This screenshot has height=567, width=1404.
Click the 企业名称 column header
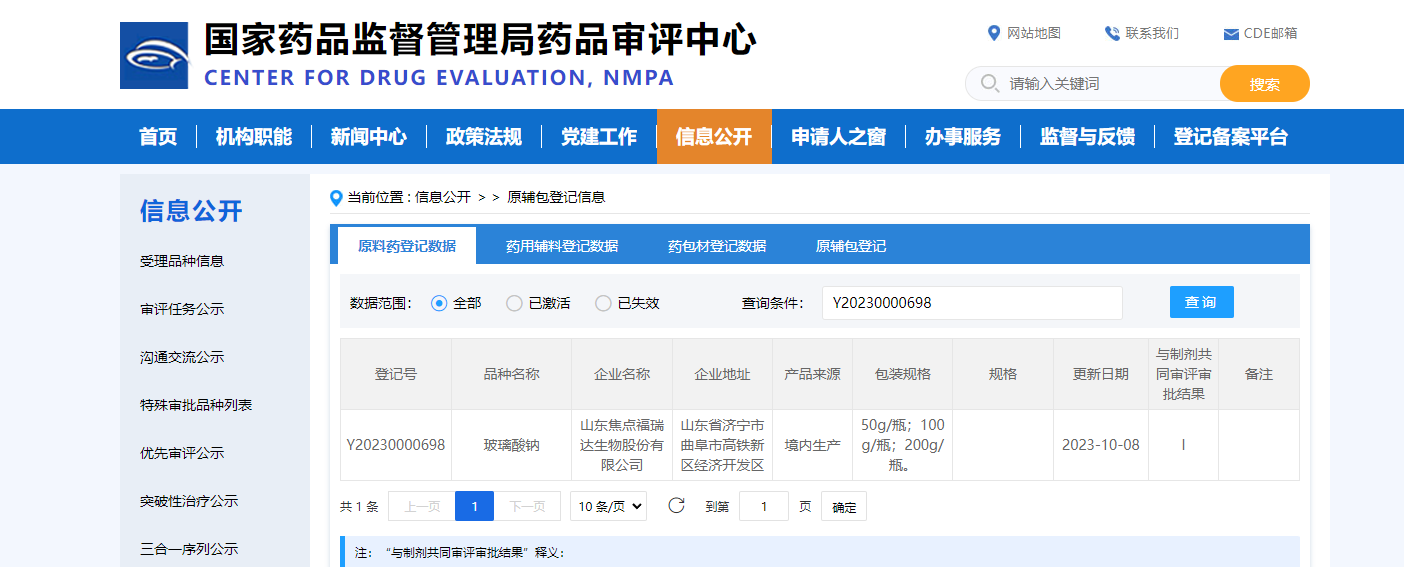[x=622, y=374]
